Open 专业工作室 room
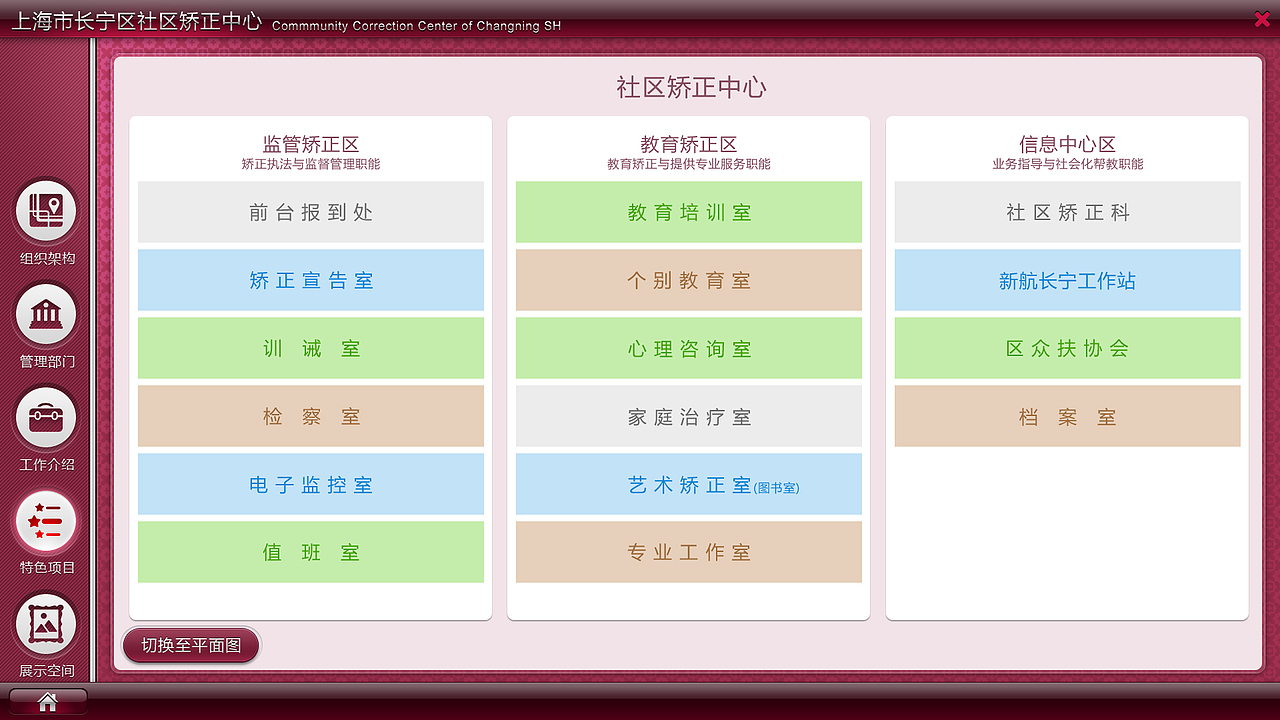 (689, 552)
